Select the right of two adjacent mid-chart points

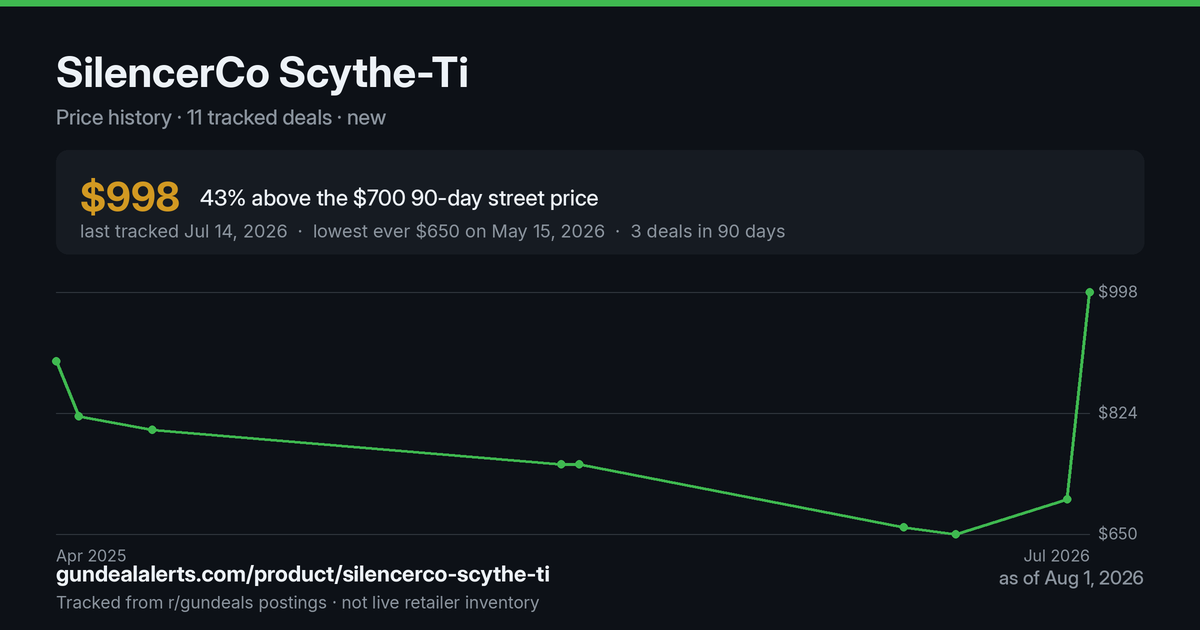(579, 464)
